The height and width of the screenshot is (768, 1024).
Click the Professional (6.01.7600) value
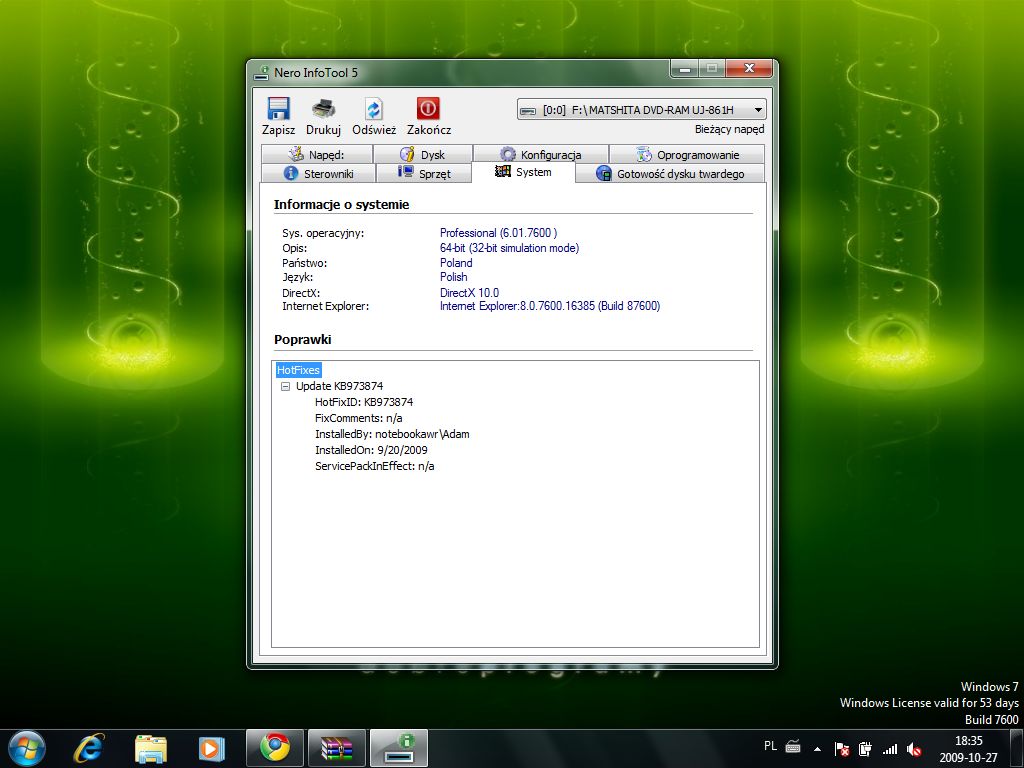(498, 232)
